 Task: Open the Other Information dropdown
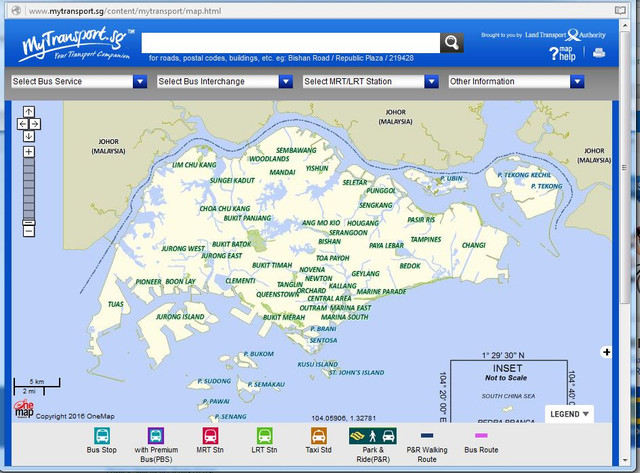[x=516, y=82]
